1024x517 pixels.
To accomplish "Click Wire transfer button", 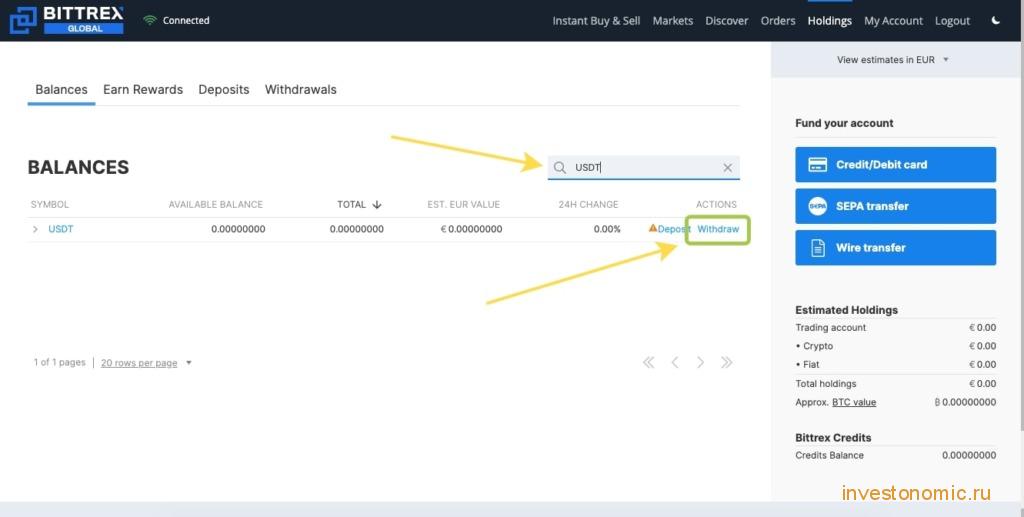I will click(895, 247).
